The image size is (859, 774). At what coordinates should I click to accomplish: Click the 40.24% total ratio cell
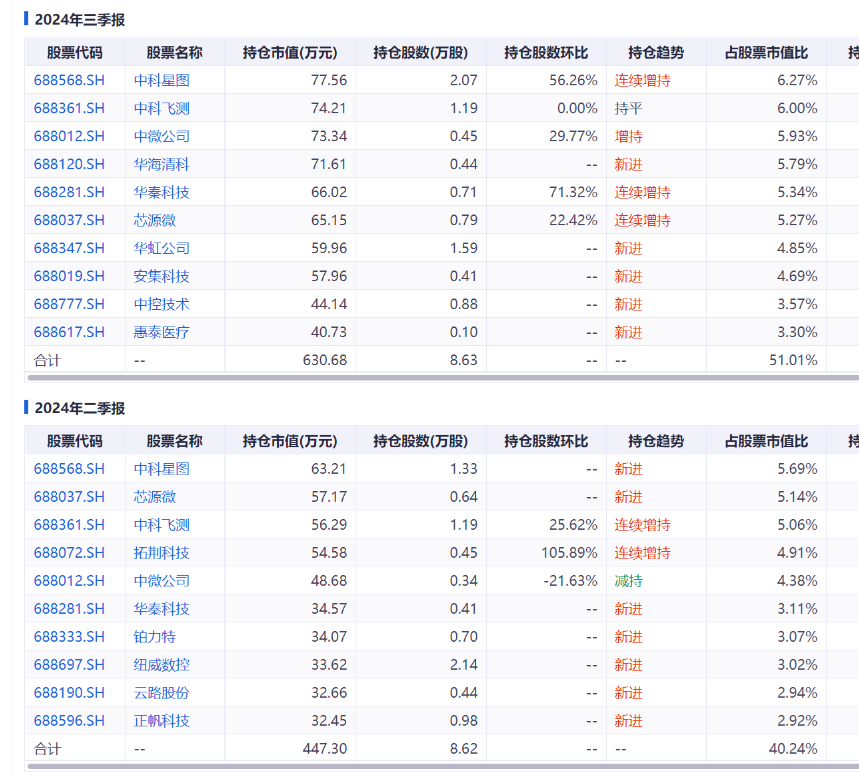(x=793, y=748)
